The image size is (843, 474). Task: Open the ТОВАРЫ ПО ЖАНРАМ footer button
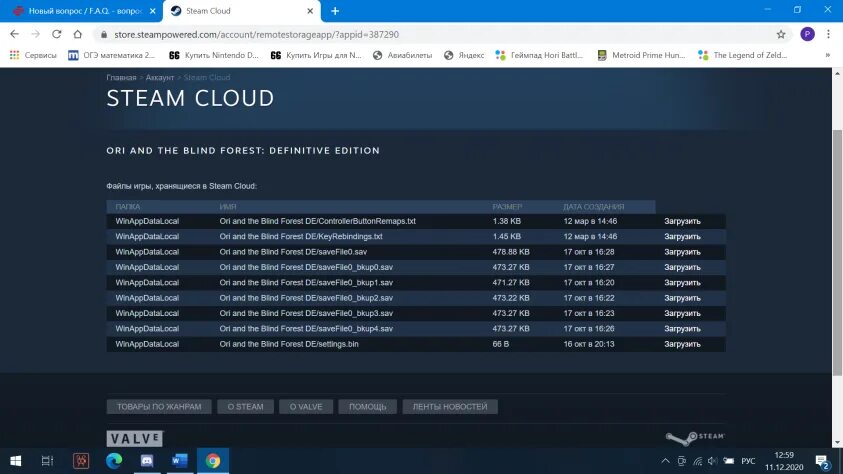click(x=159, y=407)
